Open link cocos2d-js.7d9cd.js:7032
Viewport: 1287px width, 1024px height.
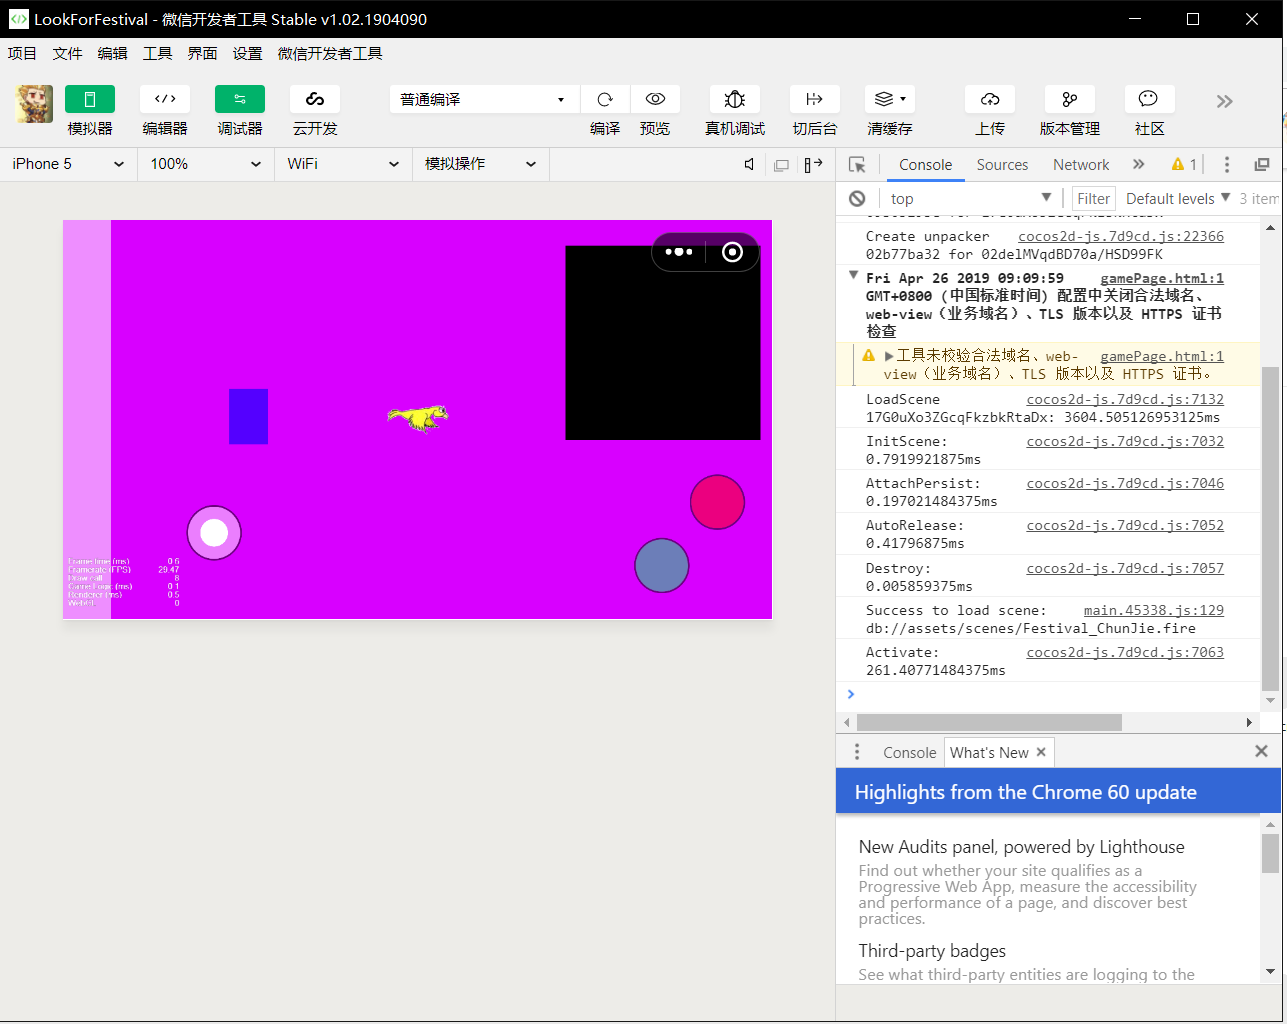coord(1125,441)
